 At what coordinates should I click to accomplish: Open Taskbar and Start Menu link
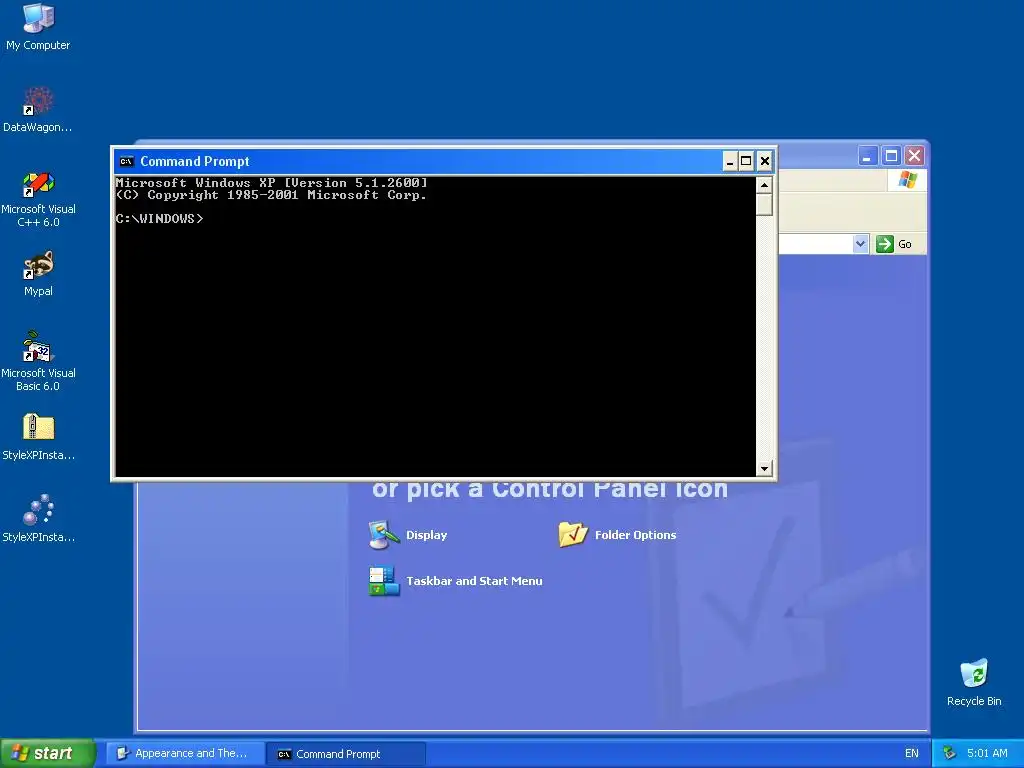tap(474, 581)
